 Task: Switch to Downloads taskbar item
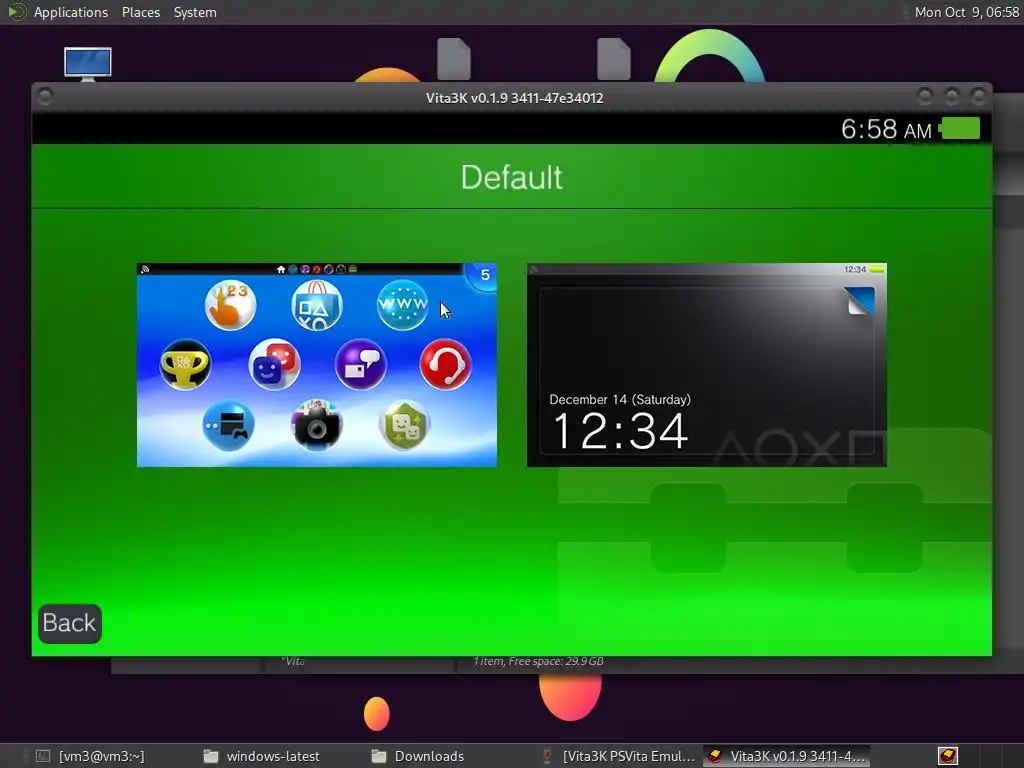click(418, 756)
